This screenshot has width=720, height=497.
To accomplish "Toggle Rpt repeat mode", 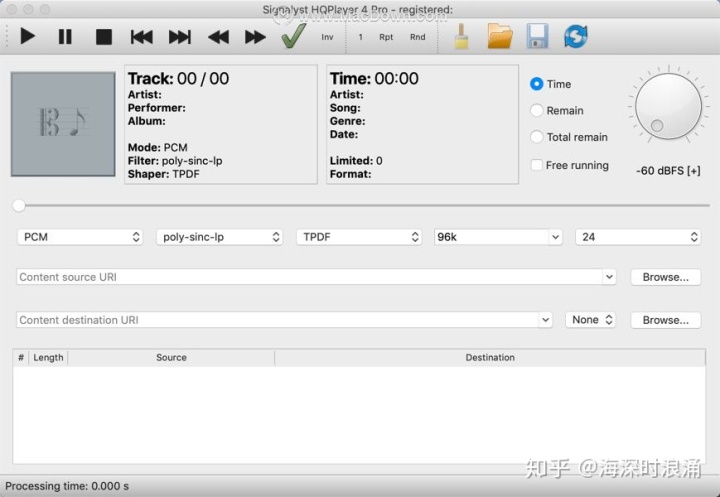I will [386, 37].
